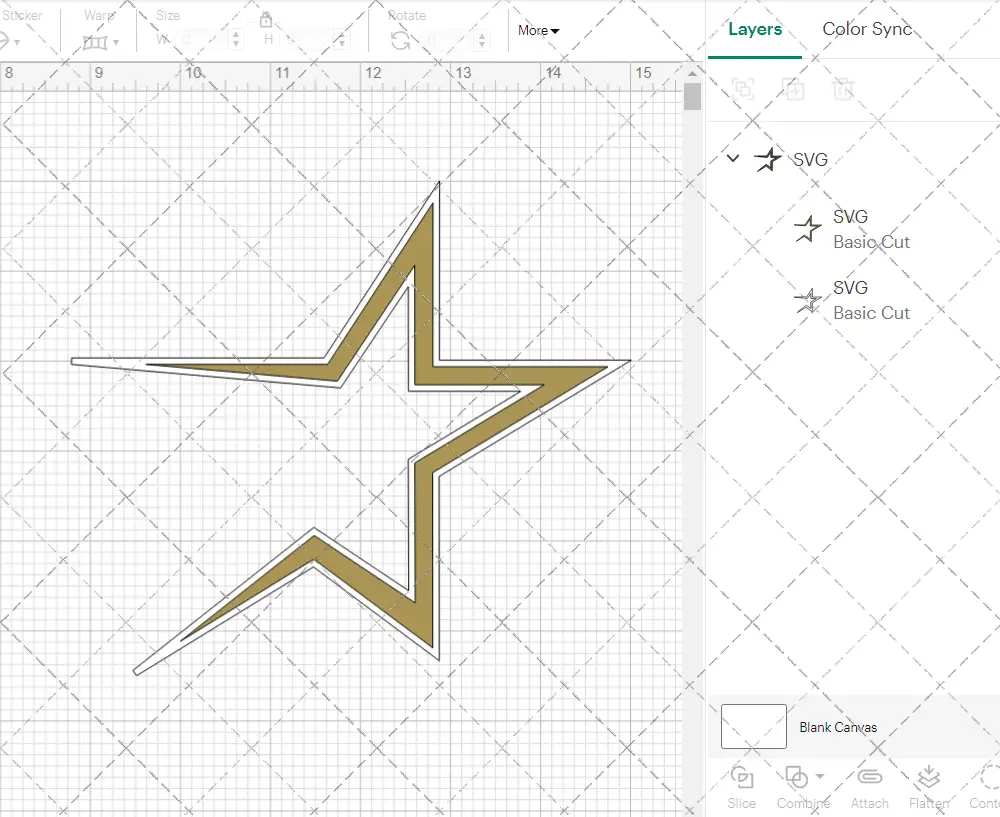The width and height of the screenshot is (1000, 817).
Task: Expand the Combine dropdown arrow
Action: tap(820, 776)
